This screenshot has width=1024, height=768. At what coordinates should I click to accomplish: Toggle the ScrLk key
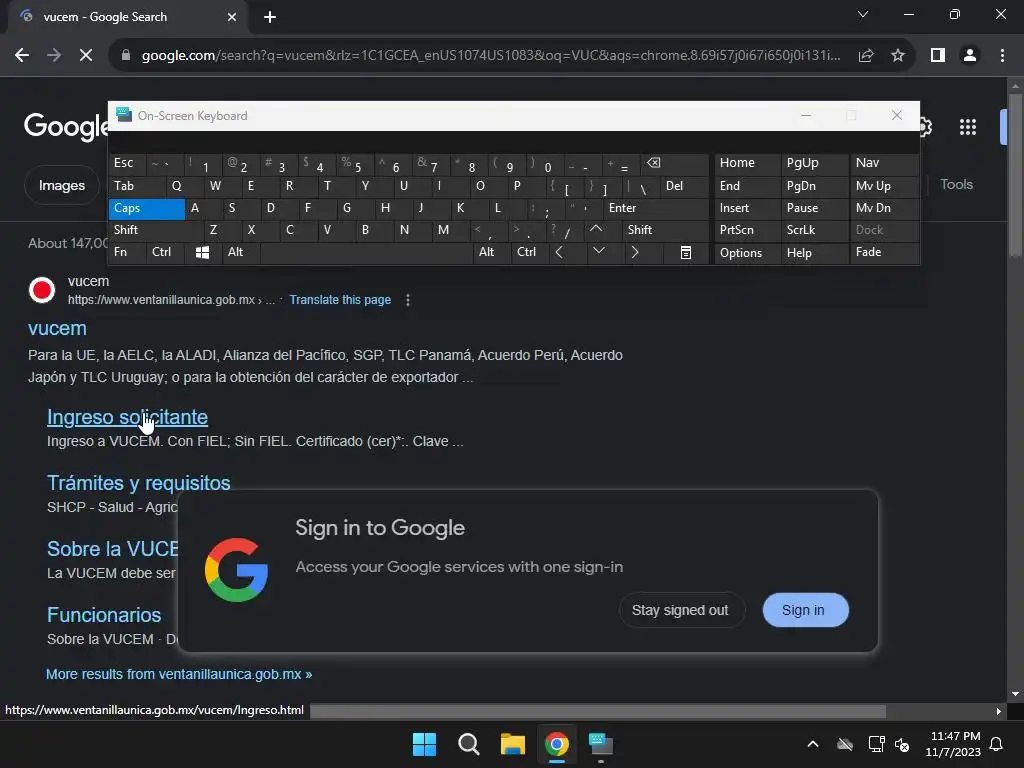(x=815, y=231)
